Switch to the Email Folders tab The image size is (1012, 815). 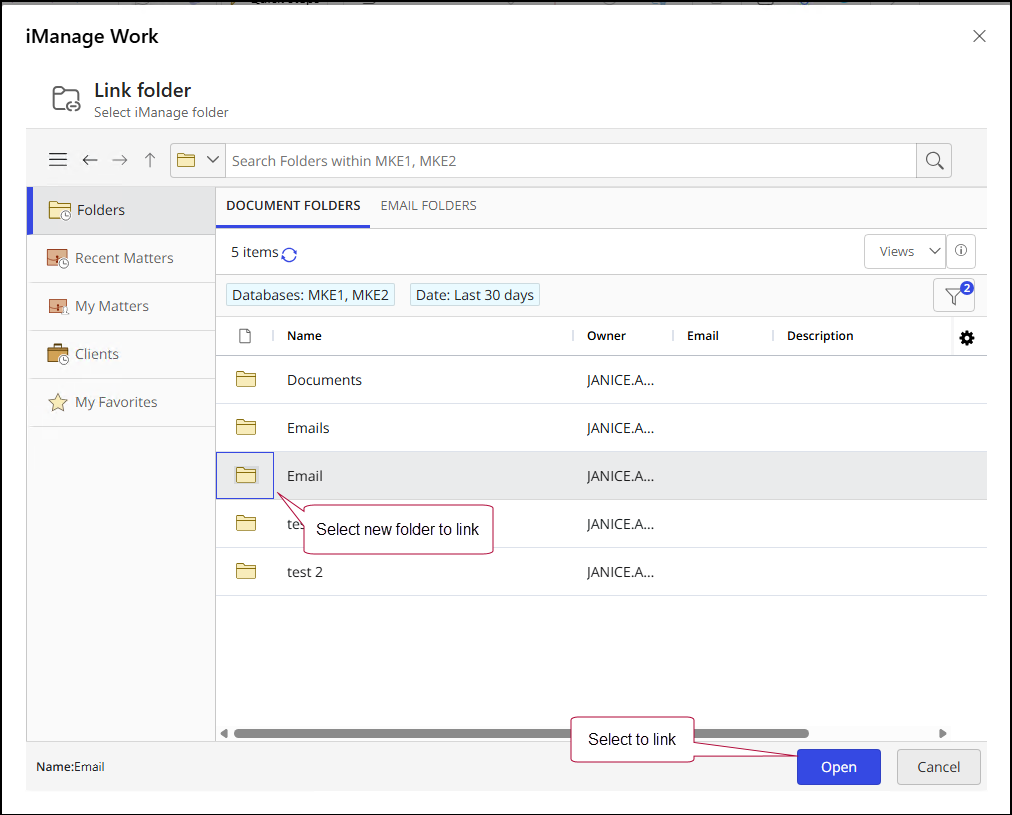(428, 206)
